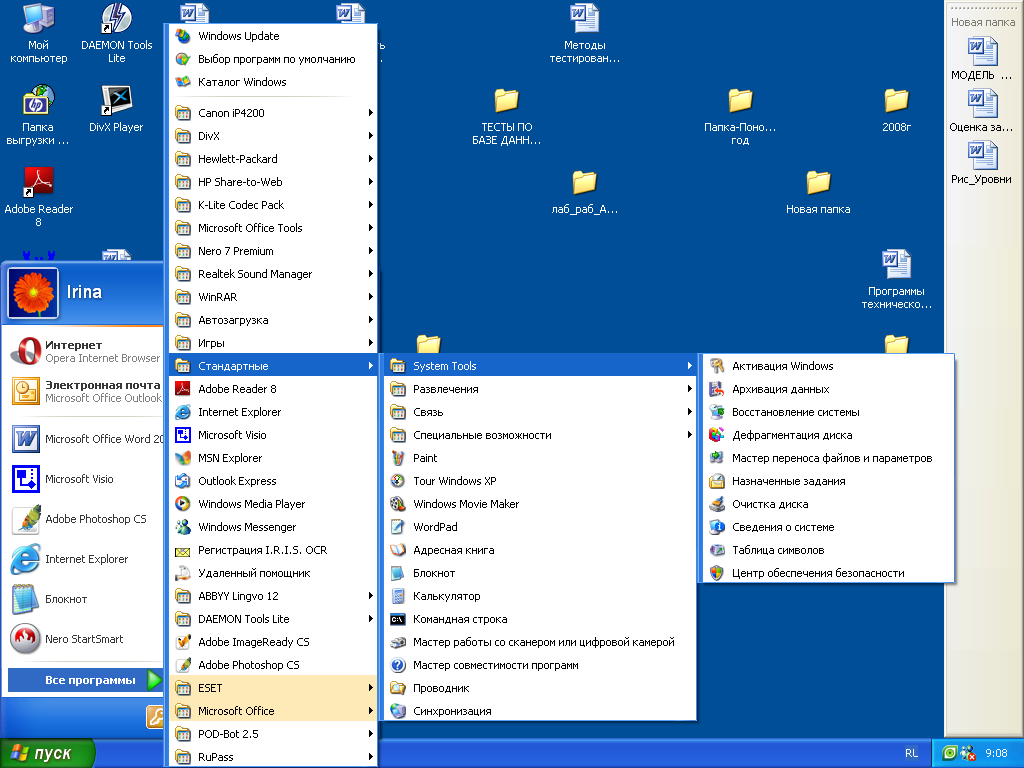Open WordPad icon
Viewport: 1024px width, 768px height.
click(398, 527)
